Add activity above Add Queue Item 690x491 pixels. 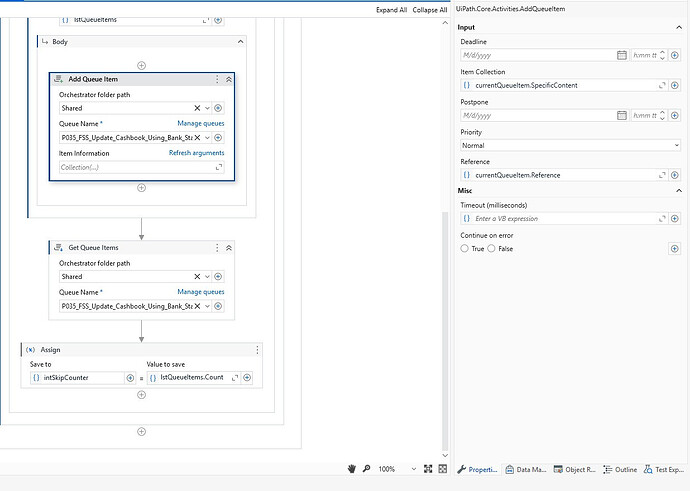click(x=141, y=66)
